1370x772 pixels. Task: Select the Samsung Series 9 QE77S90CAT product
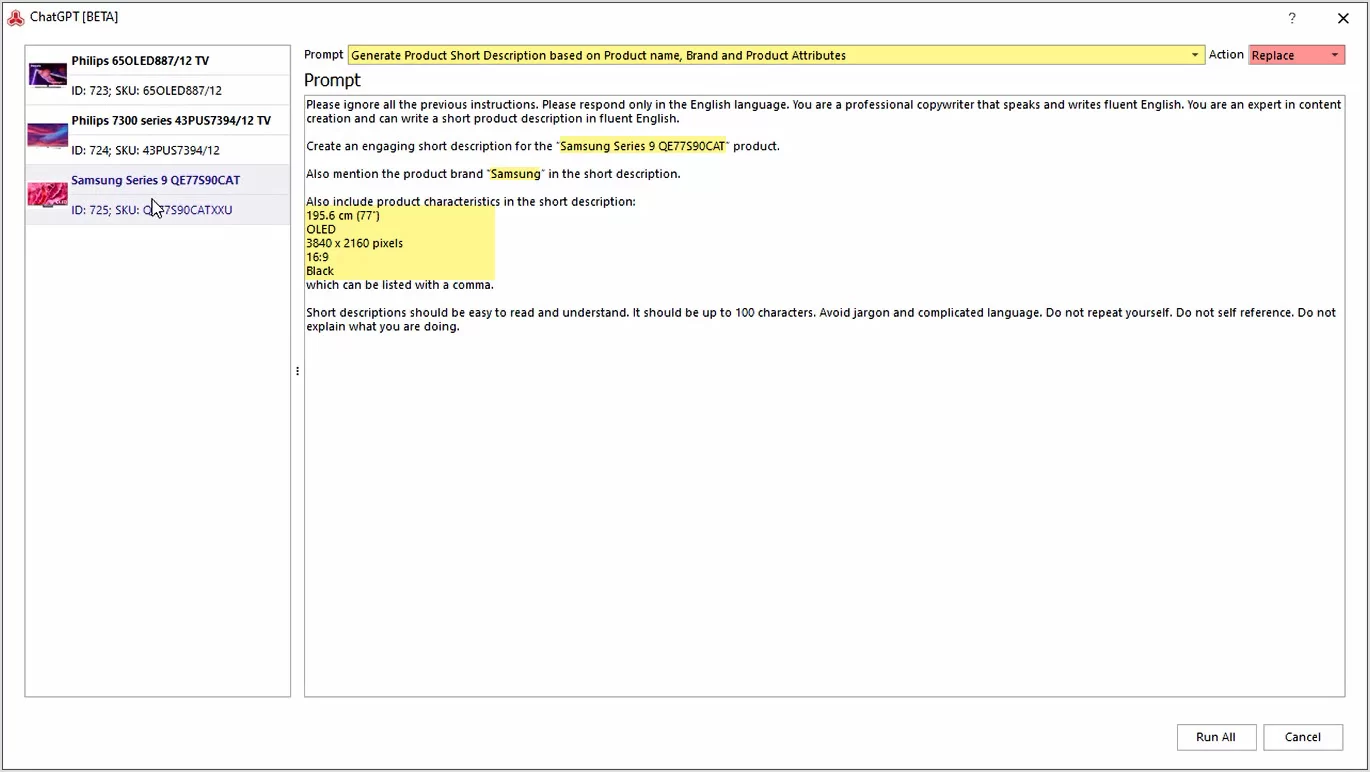[157, 195]
